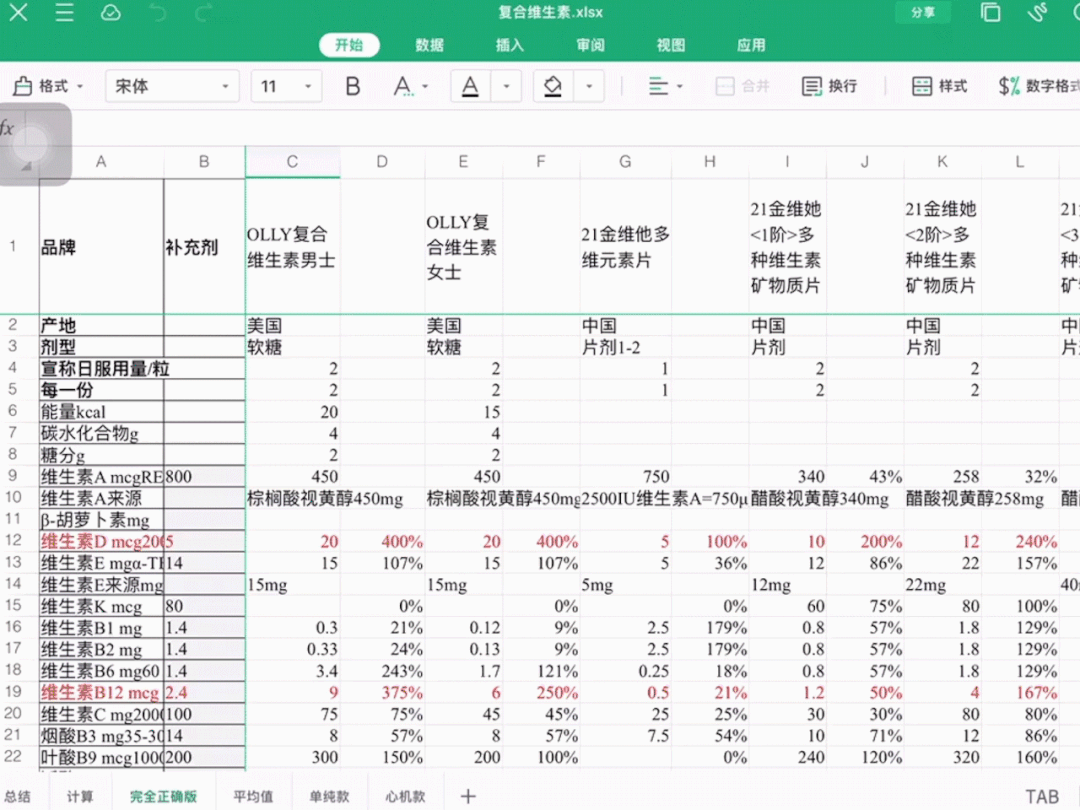Select cell 维生素A来源
The height and width of the screenshot is (810, 1080).
[x=101, y=498]
